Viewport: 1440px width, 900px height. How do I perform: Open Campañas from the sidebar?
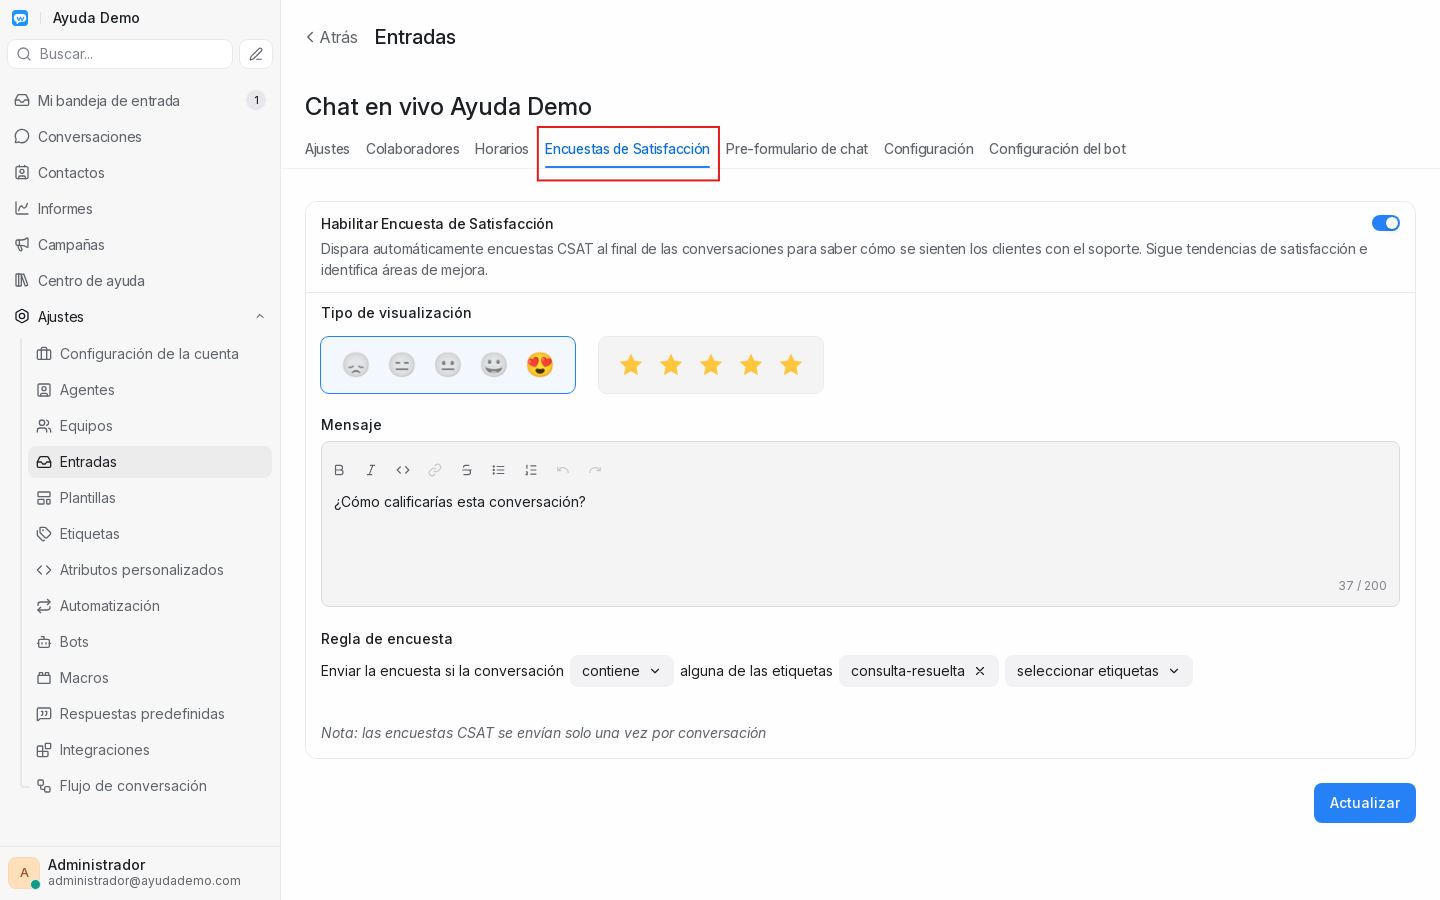[140, 244]
